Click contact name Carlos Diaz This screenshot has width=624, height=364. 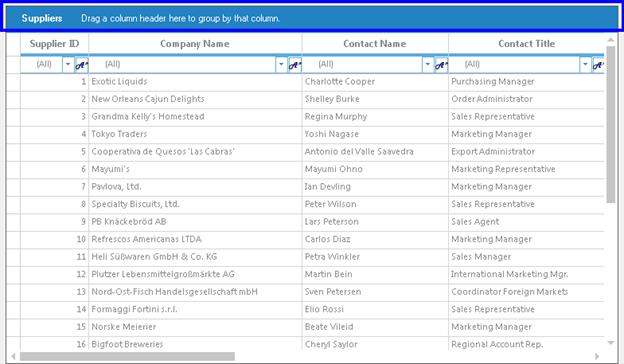pos(328,239)
